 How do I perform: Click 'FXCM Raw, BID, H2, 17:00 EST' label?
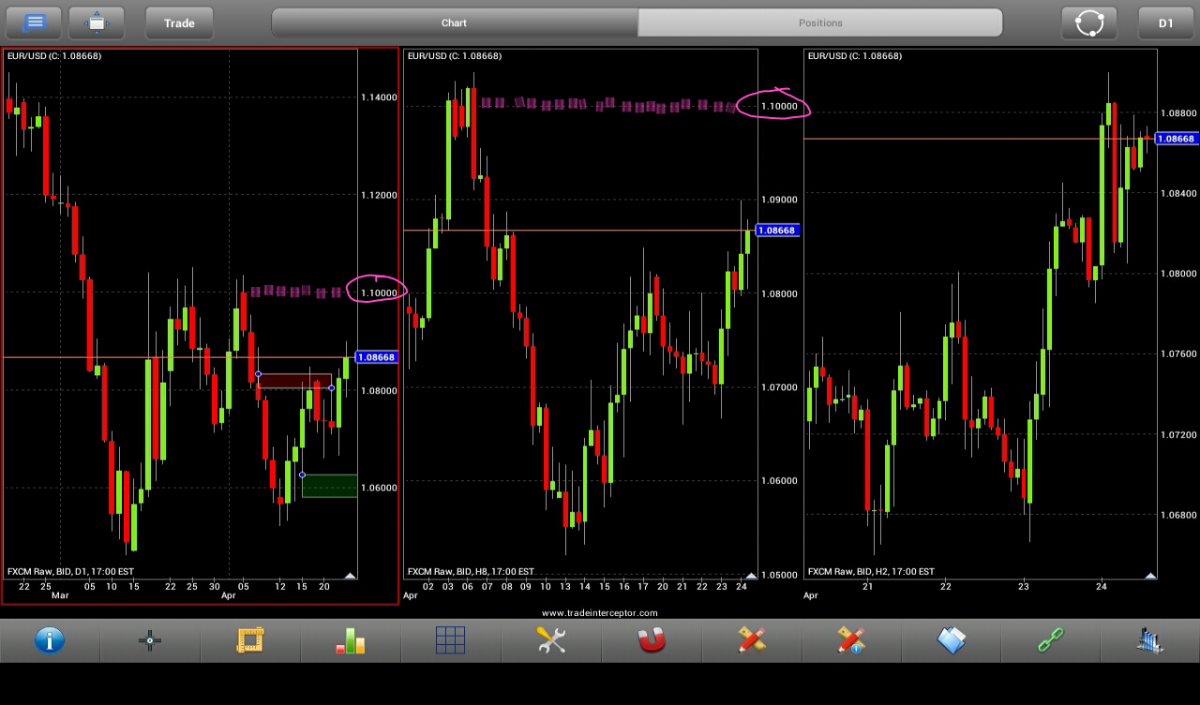(870, 571)
